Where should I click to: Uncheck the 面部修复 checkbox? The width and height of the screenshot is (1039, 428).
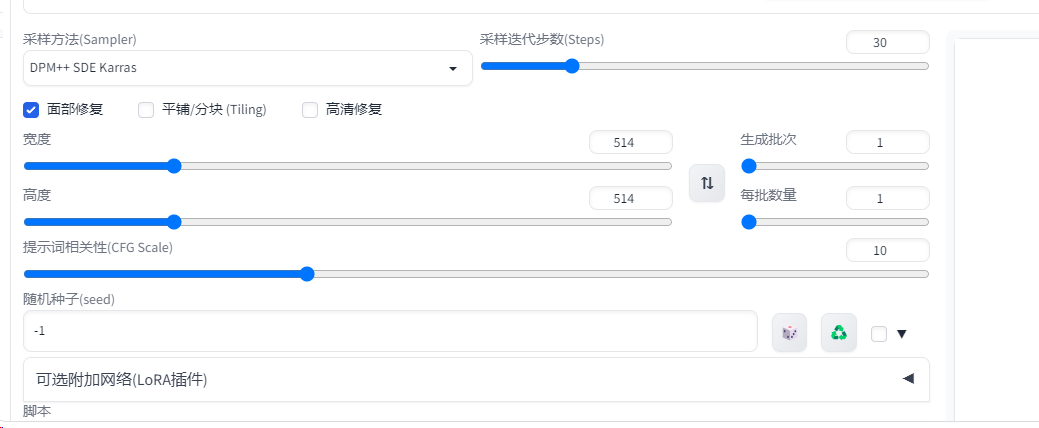pyautogui.click(x=30, y=110)
